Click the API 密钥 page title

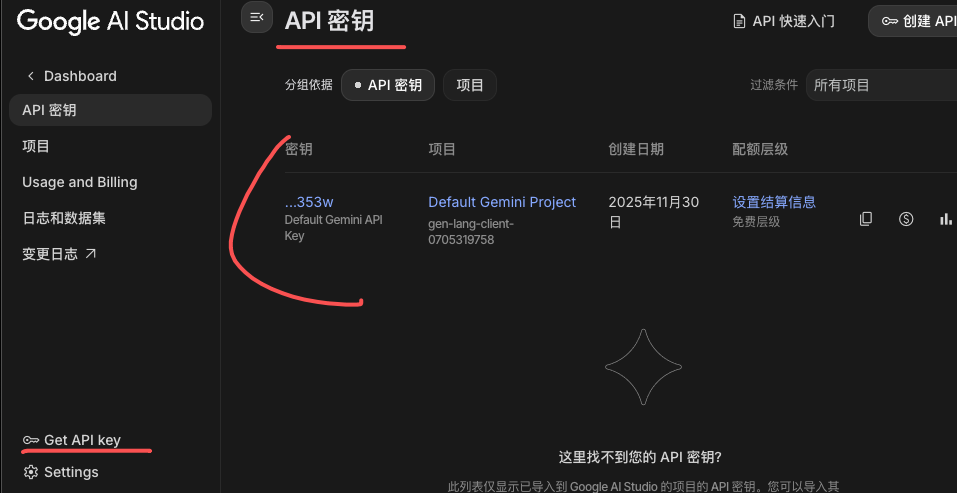tap(330, 21)
